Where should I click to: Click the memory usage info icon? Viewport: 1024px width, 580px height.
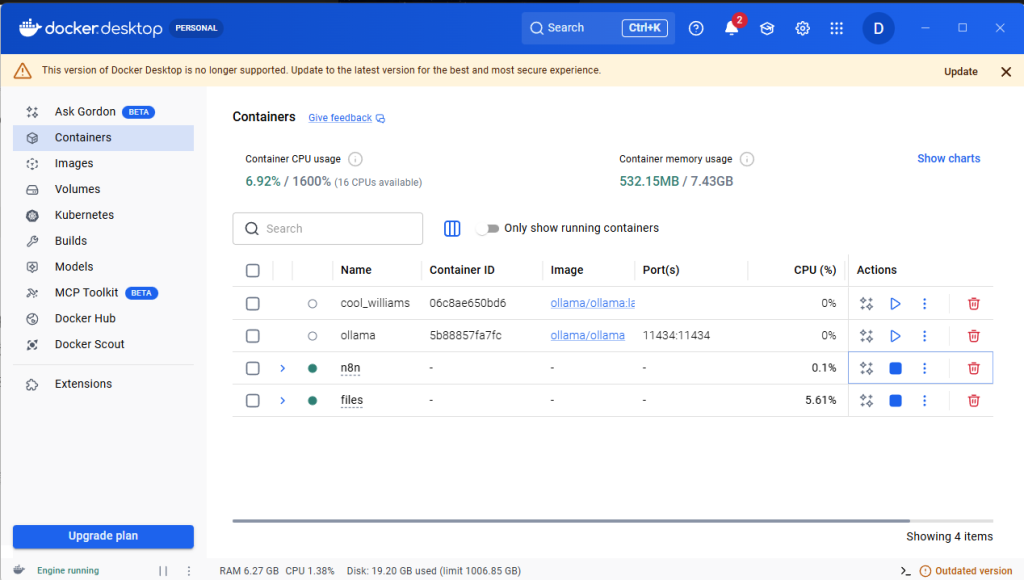747,159
